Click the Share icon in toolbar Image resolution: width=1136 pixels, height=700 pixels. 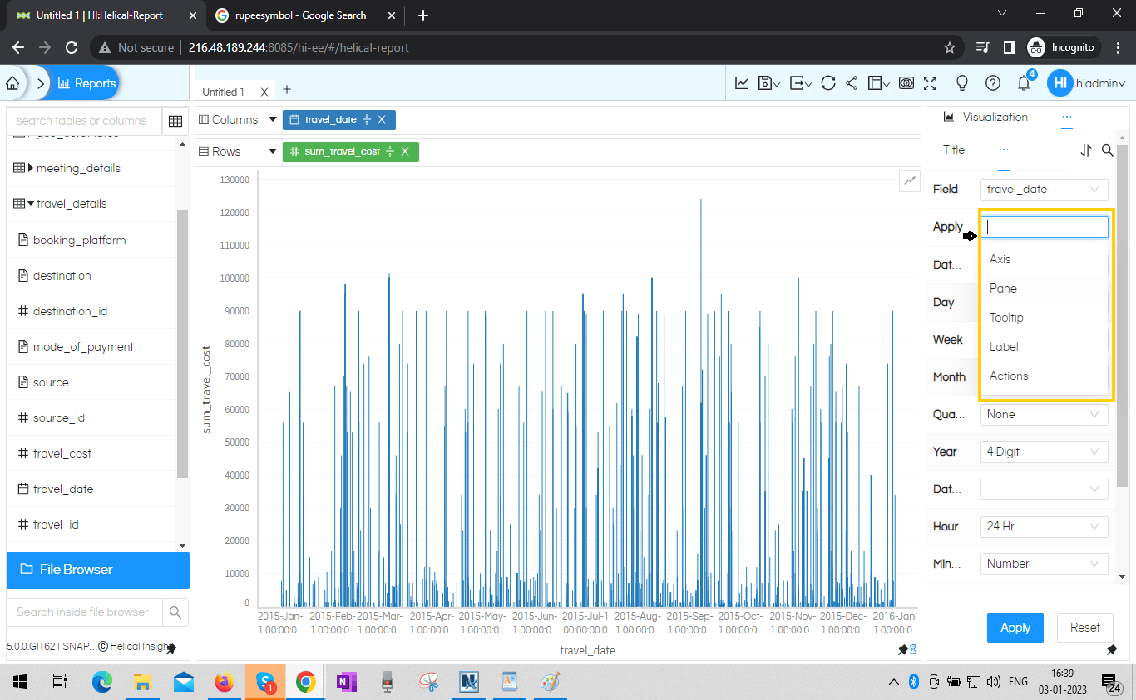click(852, 83)
